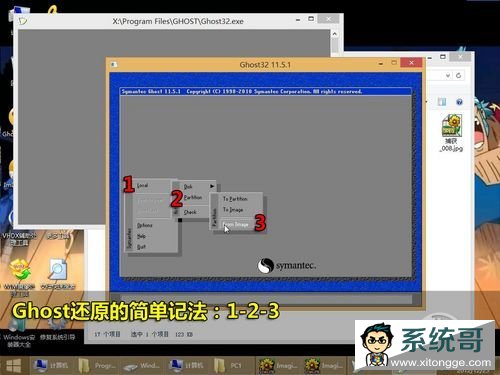Open 计算机 taskbar item beside PC1
Image resolution: width=500 pixels, height=375 pixels.
186,366
